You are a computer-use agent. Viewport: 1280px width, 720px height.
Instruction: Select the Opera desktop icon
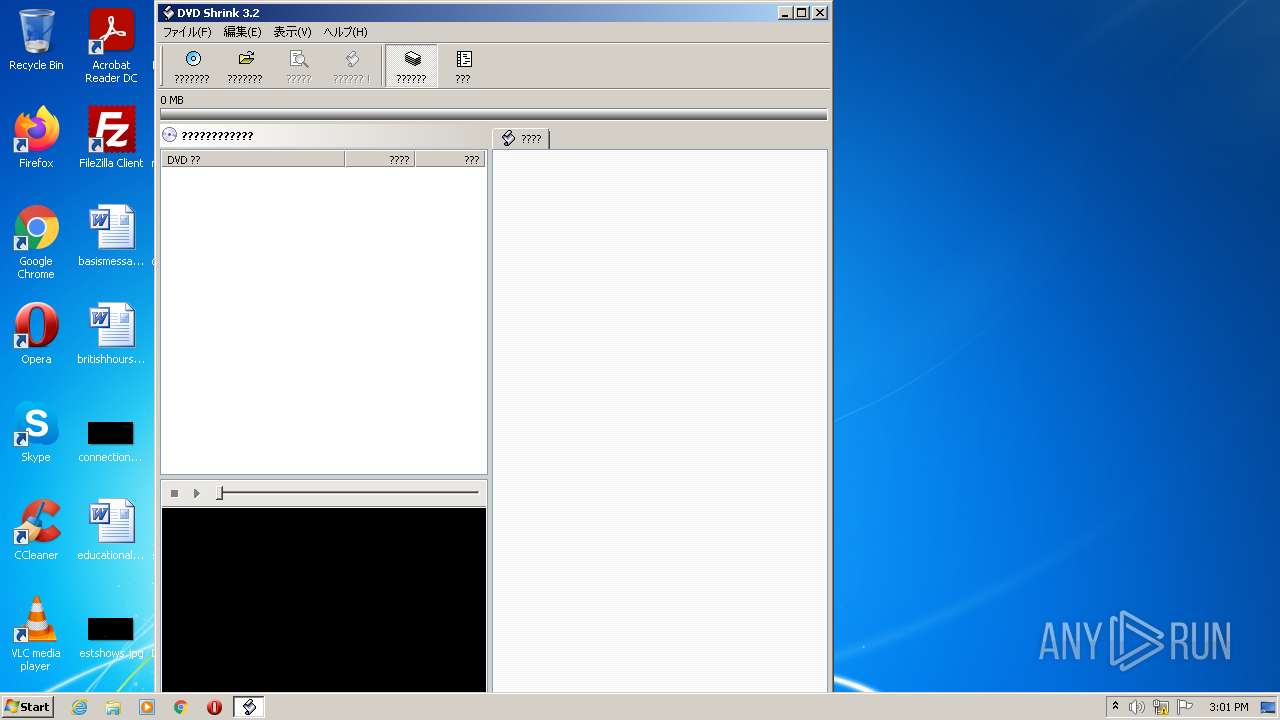[x=36, y=334]
